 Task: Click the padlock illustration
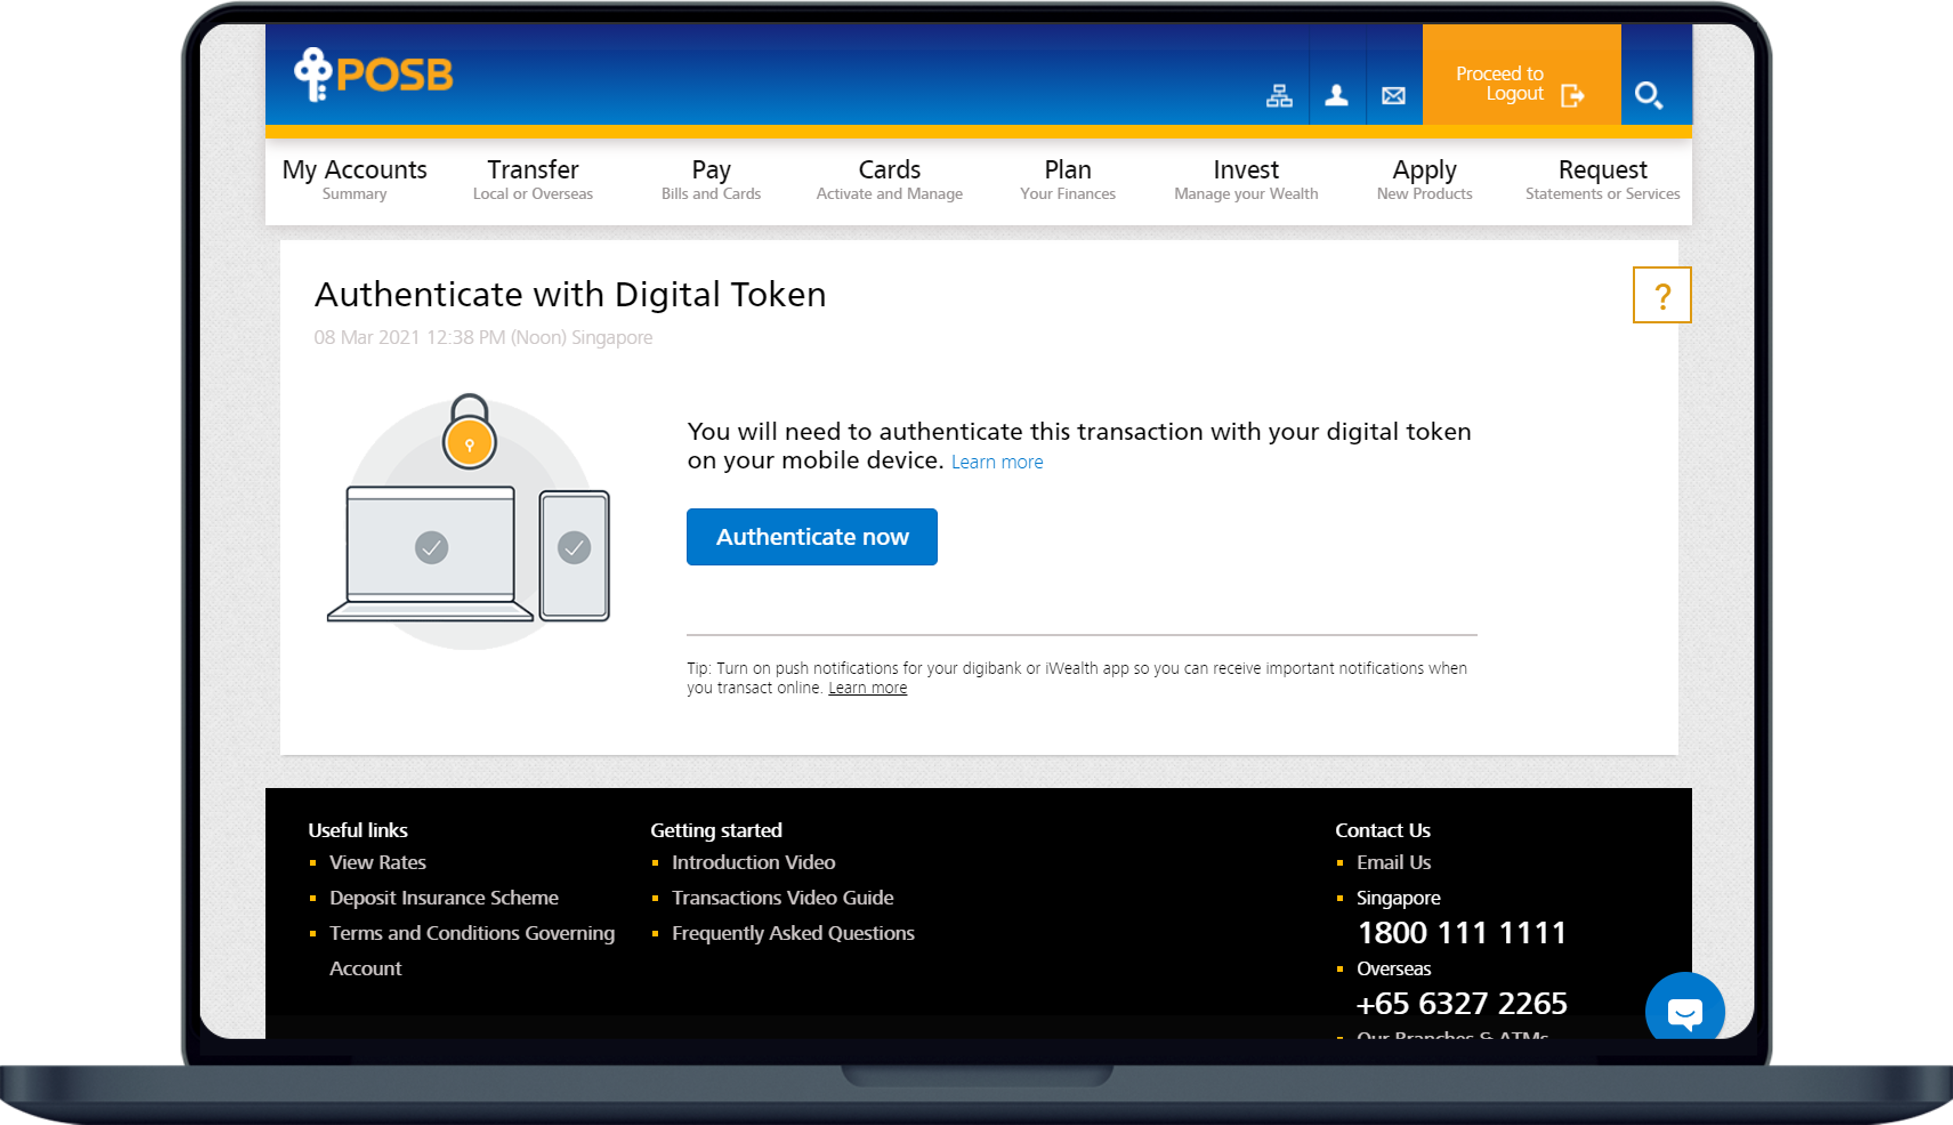point(469,432)
